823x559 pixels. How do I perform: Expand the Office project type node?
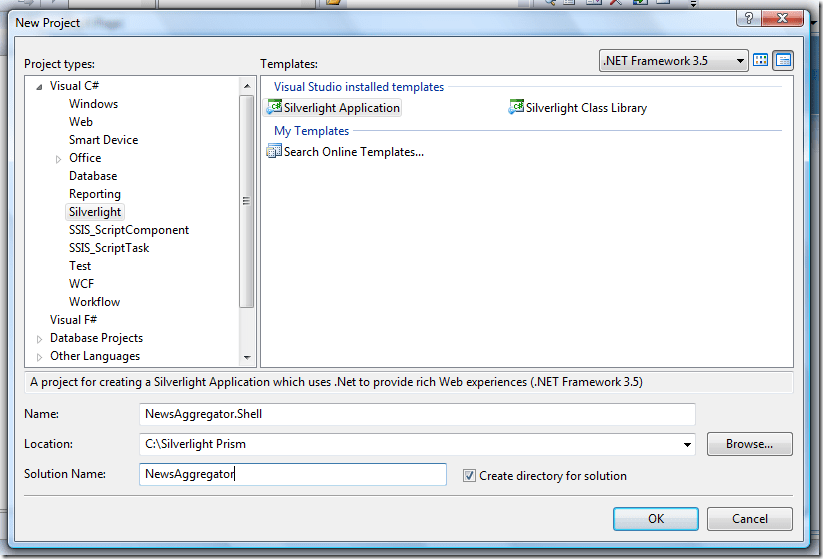[x=58, y=159]
